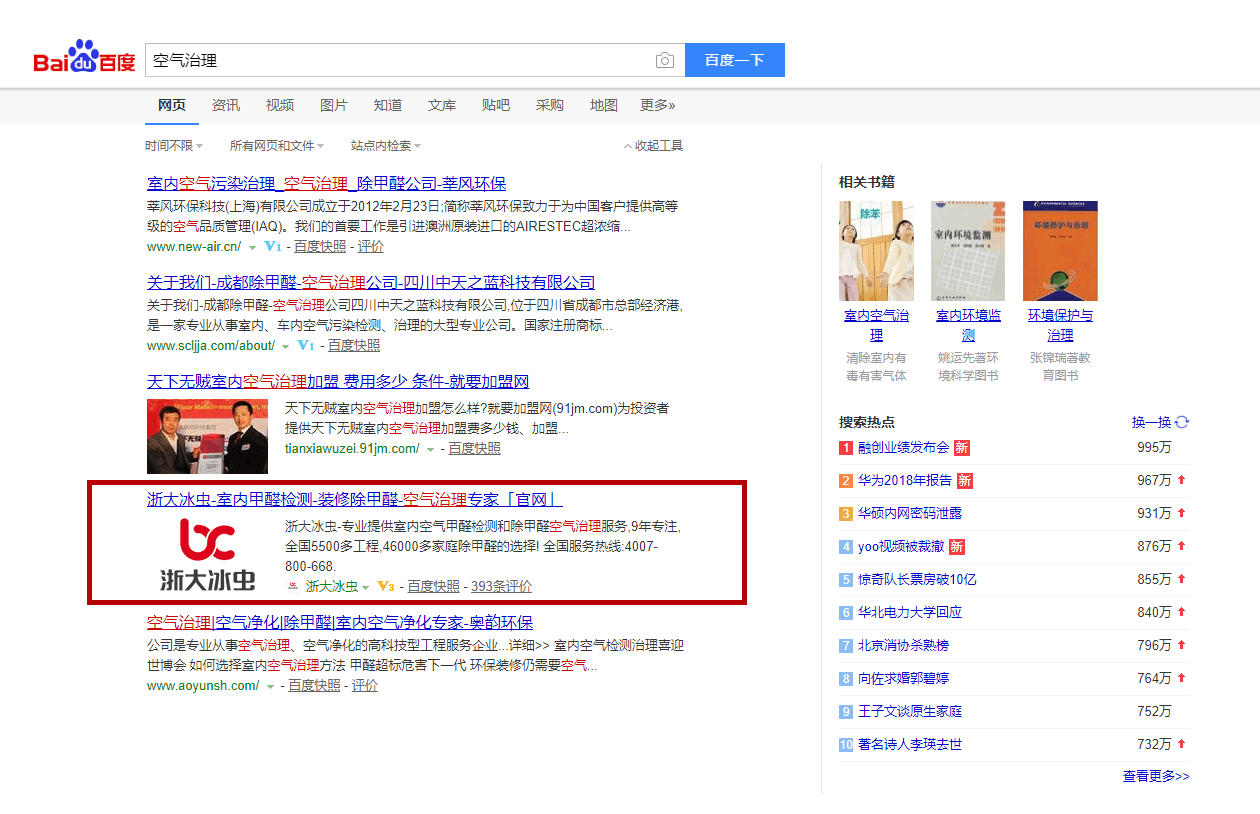The width and height of the screenshot is (1260, 814).
Task: Click V1 badge next to www.scljja.com
Action: pos(307,346)
